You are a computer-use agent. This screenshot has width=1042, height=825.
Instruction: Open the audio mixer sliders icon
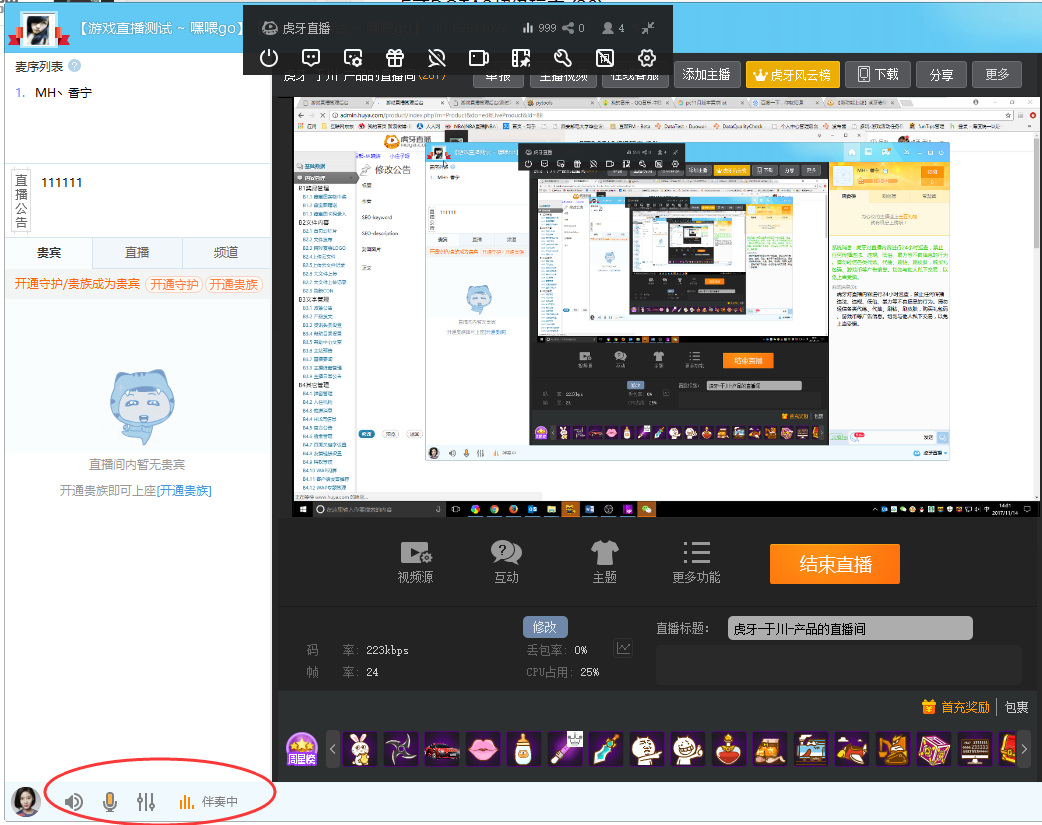pos(146,802)
